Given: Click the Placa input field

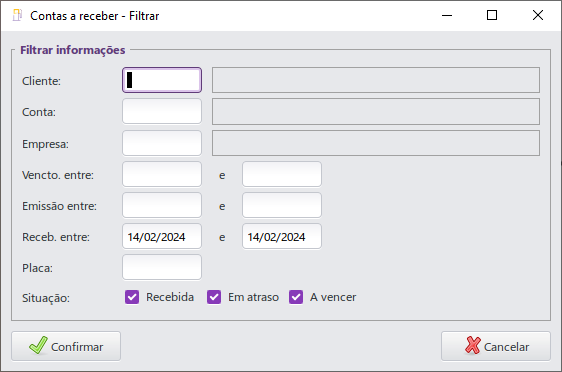Looking at the screenshot, I should tap(162, 267).
